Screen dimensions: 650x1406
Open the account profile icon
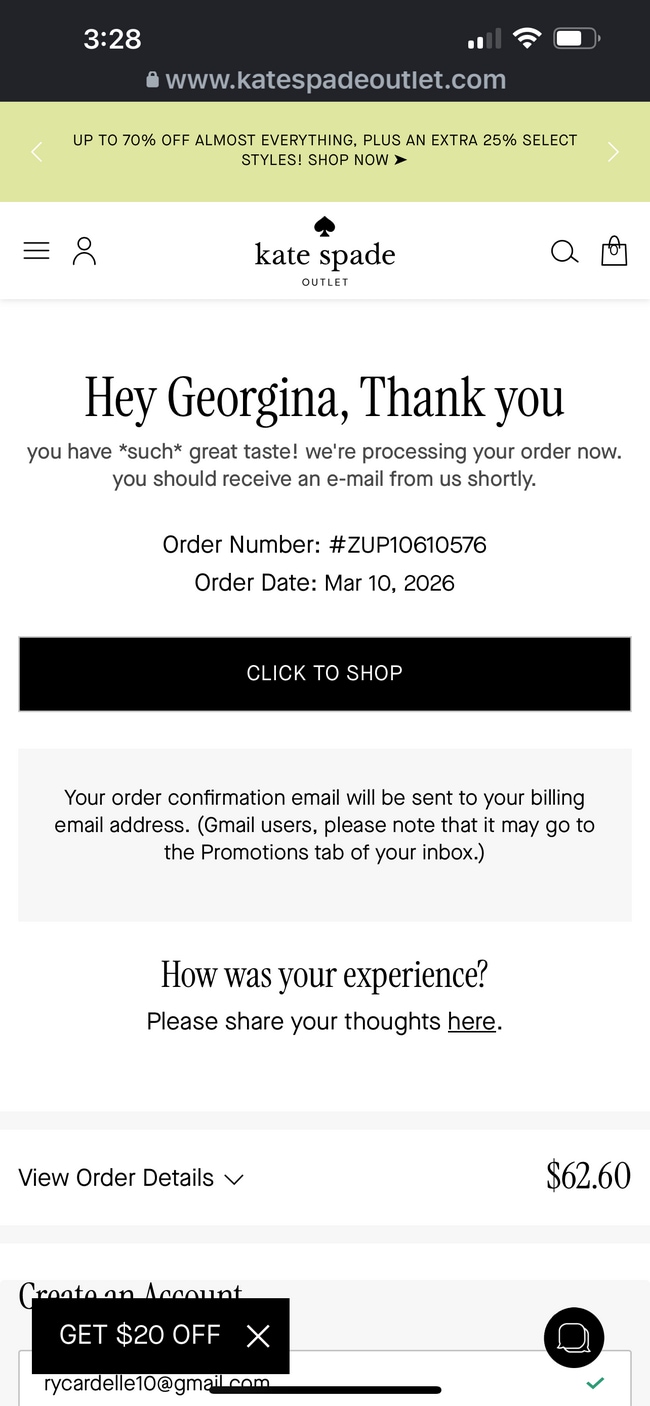[x=85, y=251]
